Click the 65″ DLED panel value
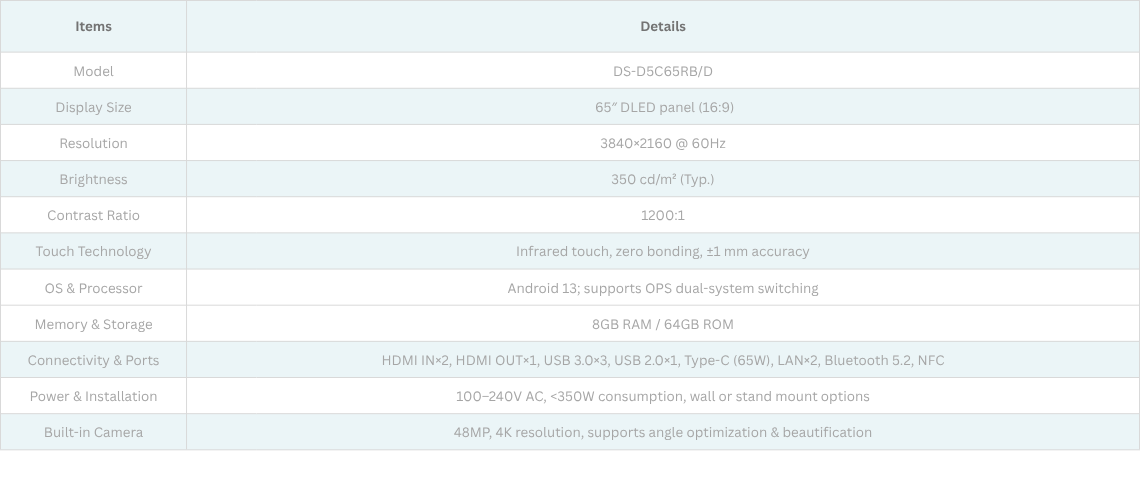The image size is (1140, 500). click(663, 107)
